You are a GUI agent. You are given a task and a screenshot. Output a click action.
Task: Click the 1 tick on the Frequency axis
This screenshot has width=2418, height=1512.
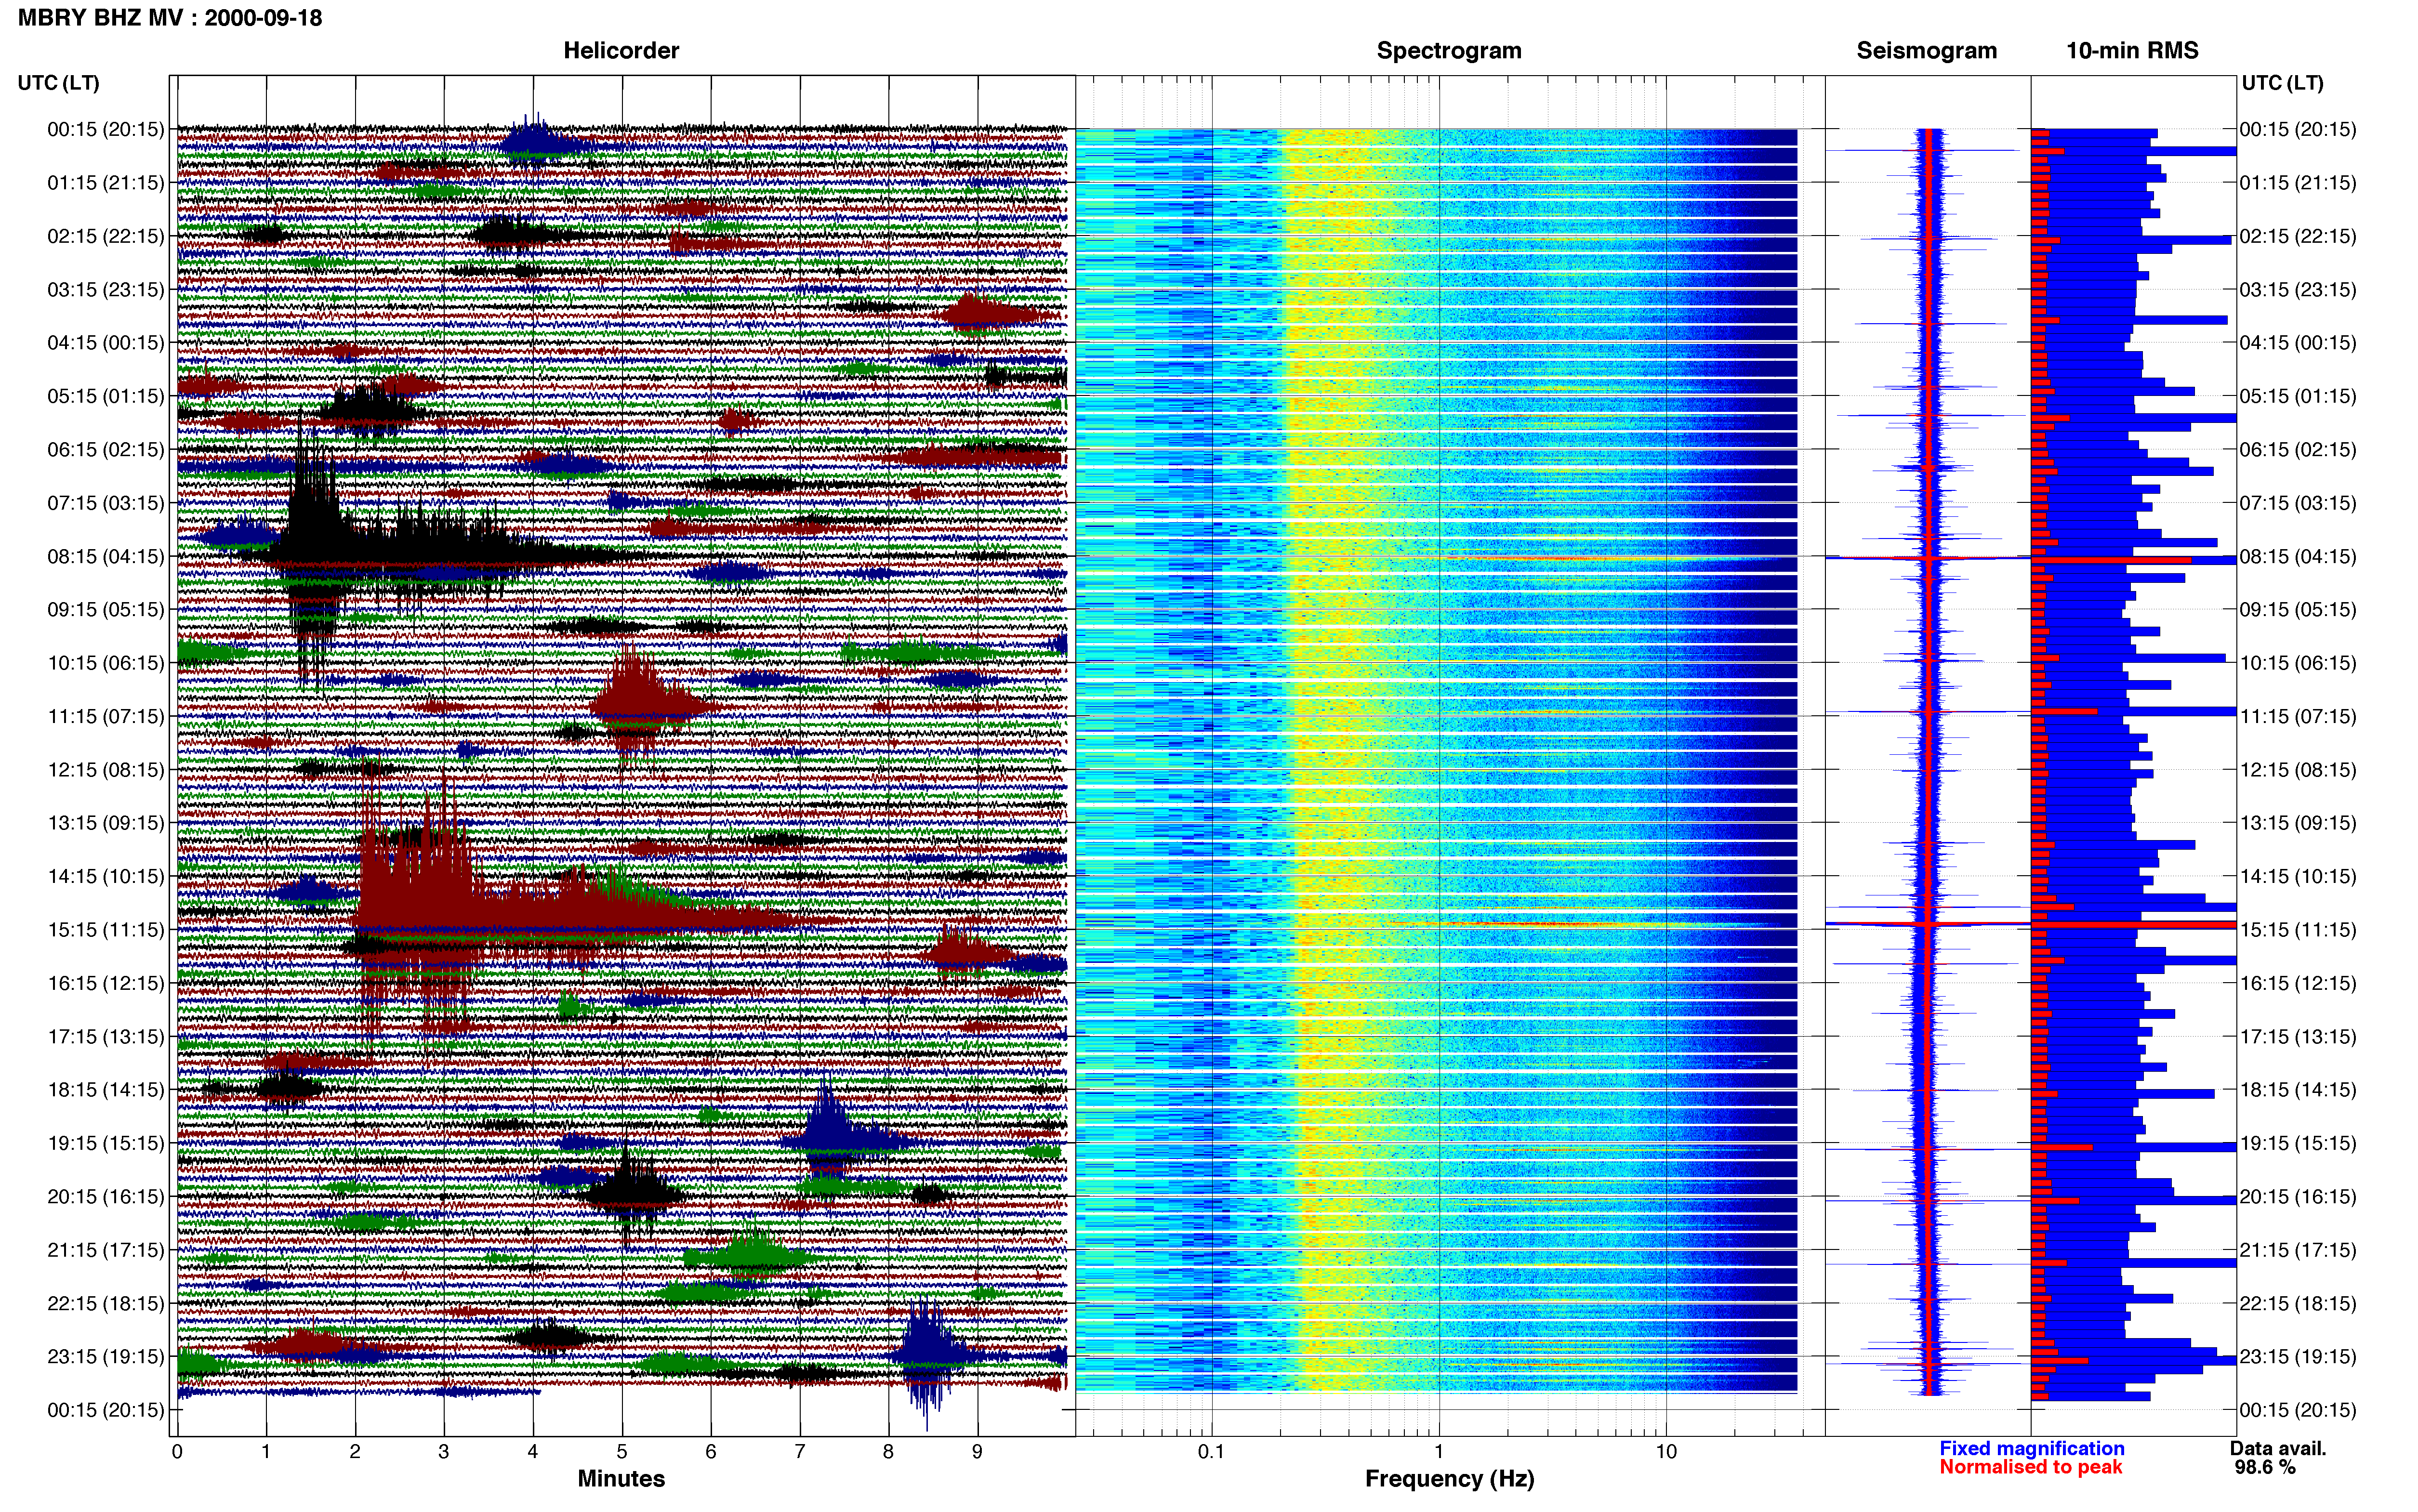[x=1439, y=1451]
